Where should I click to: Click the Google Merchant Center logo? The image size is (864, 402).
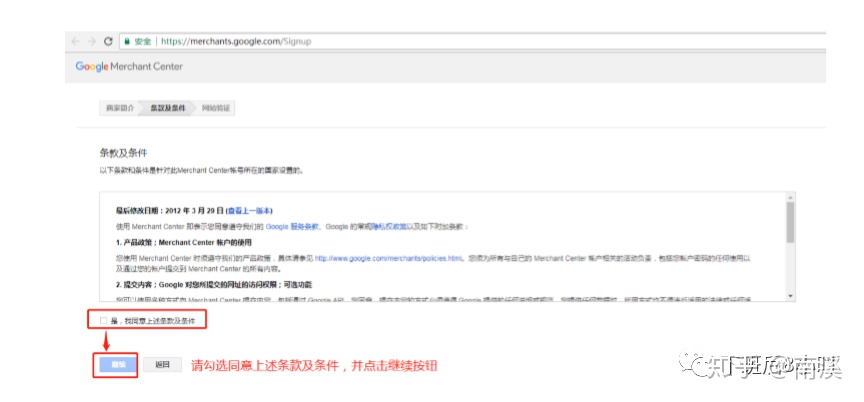pos(129,67)
